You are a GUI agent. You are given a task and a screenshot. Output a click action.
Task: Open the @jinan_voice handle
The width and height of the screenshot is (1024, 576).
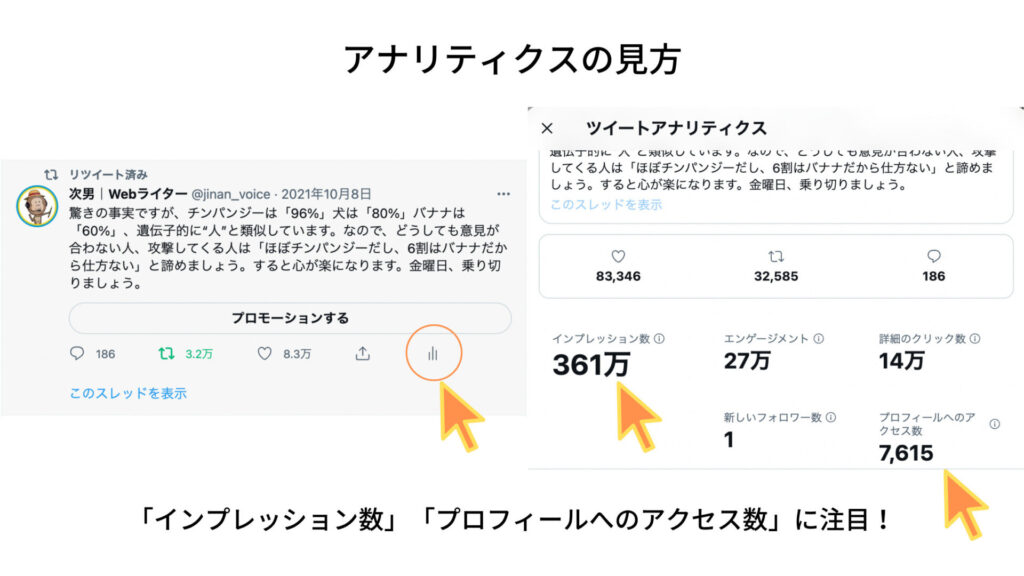coord(231,194)
